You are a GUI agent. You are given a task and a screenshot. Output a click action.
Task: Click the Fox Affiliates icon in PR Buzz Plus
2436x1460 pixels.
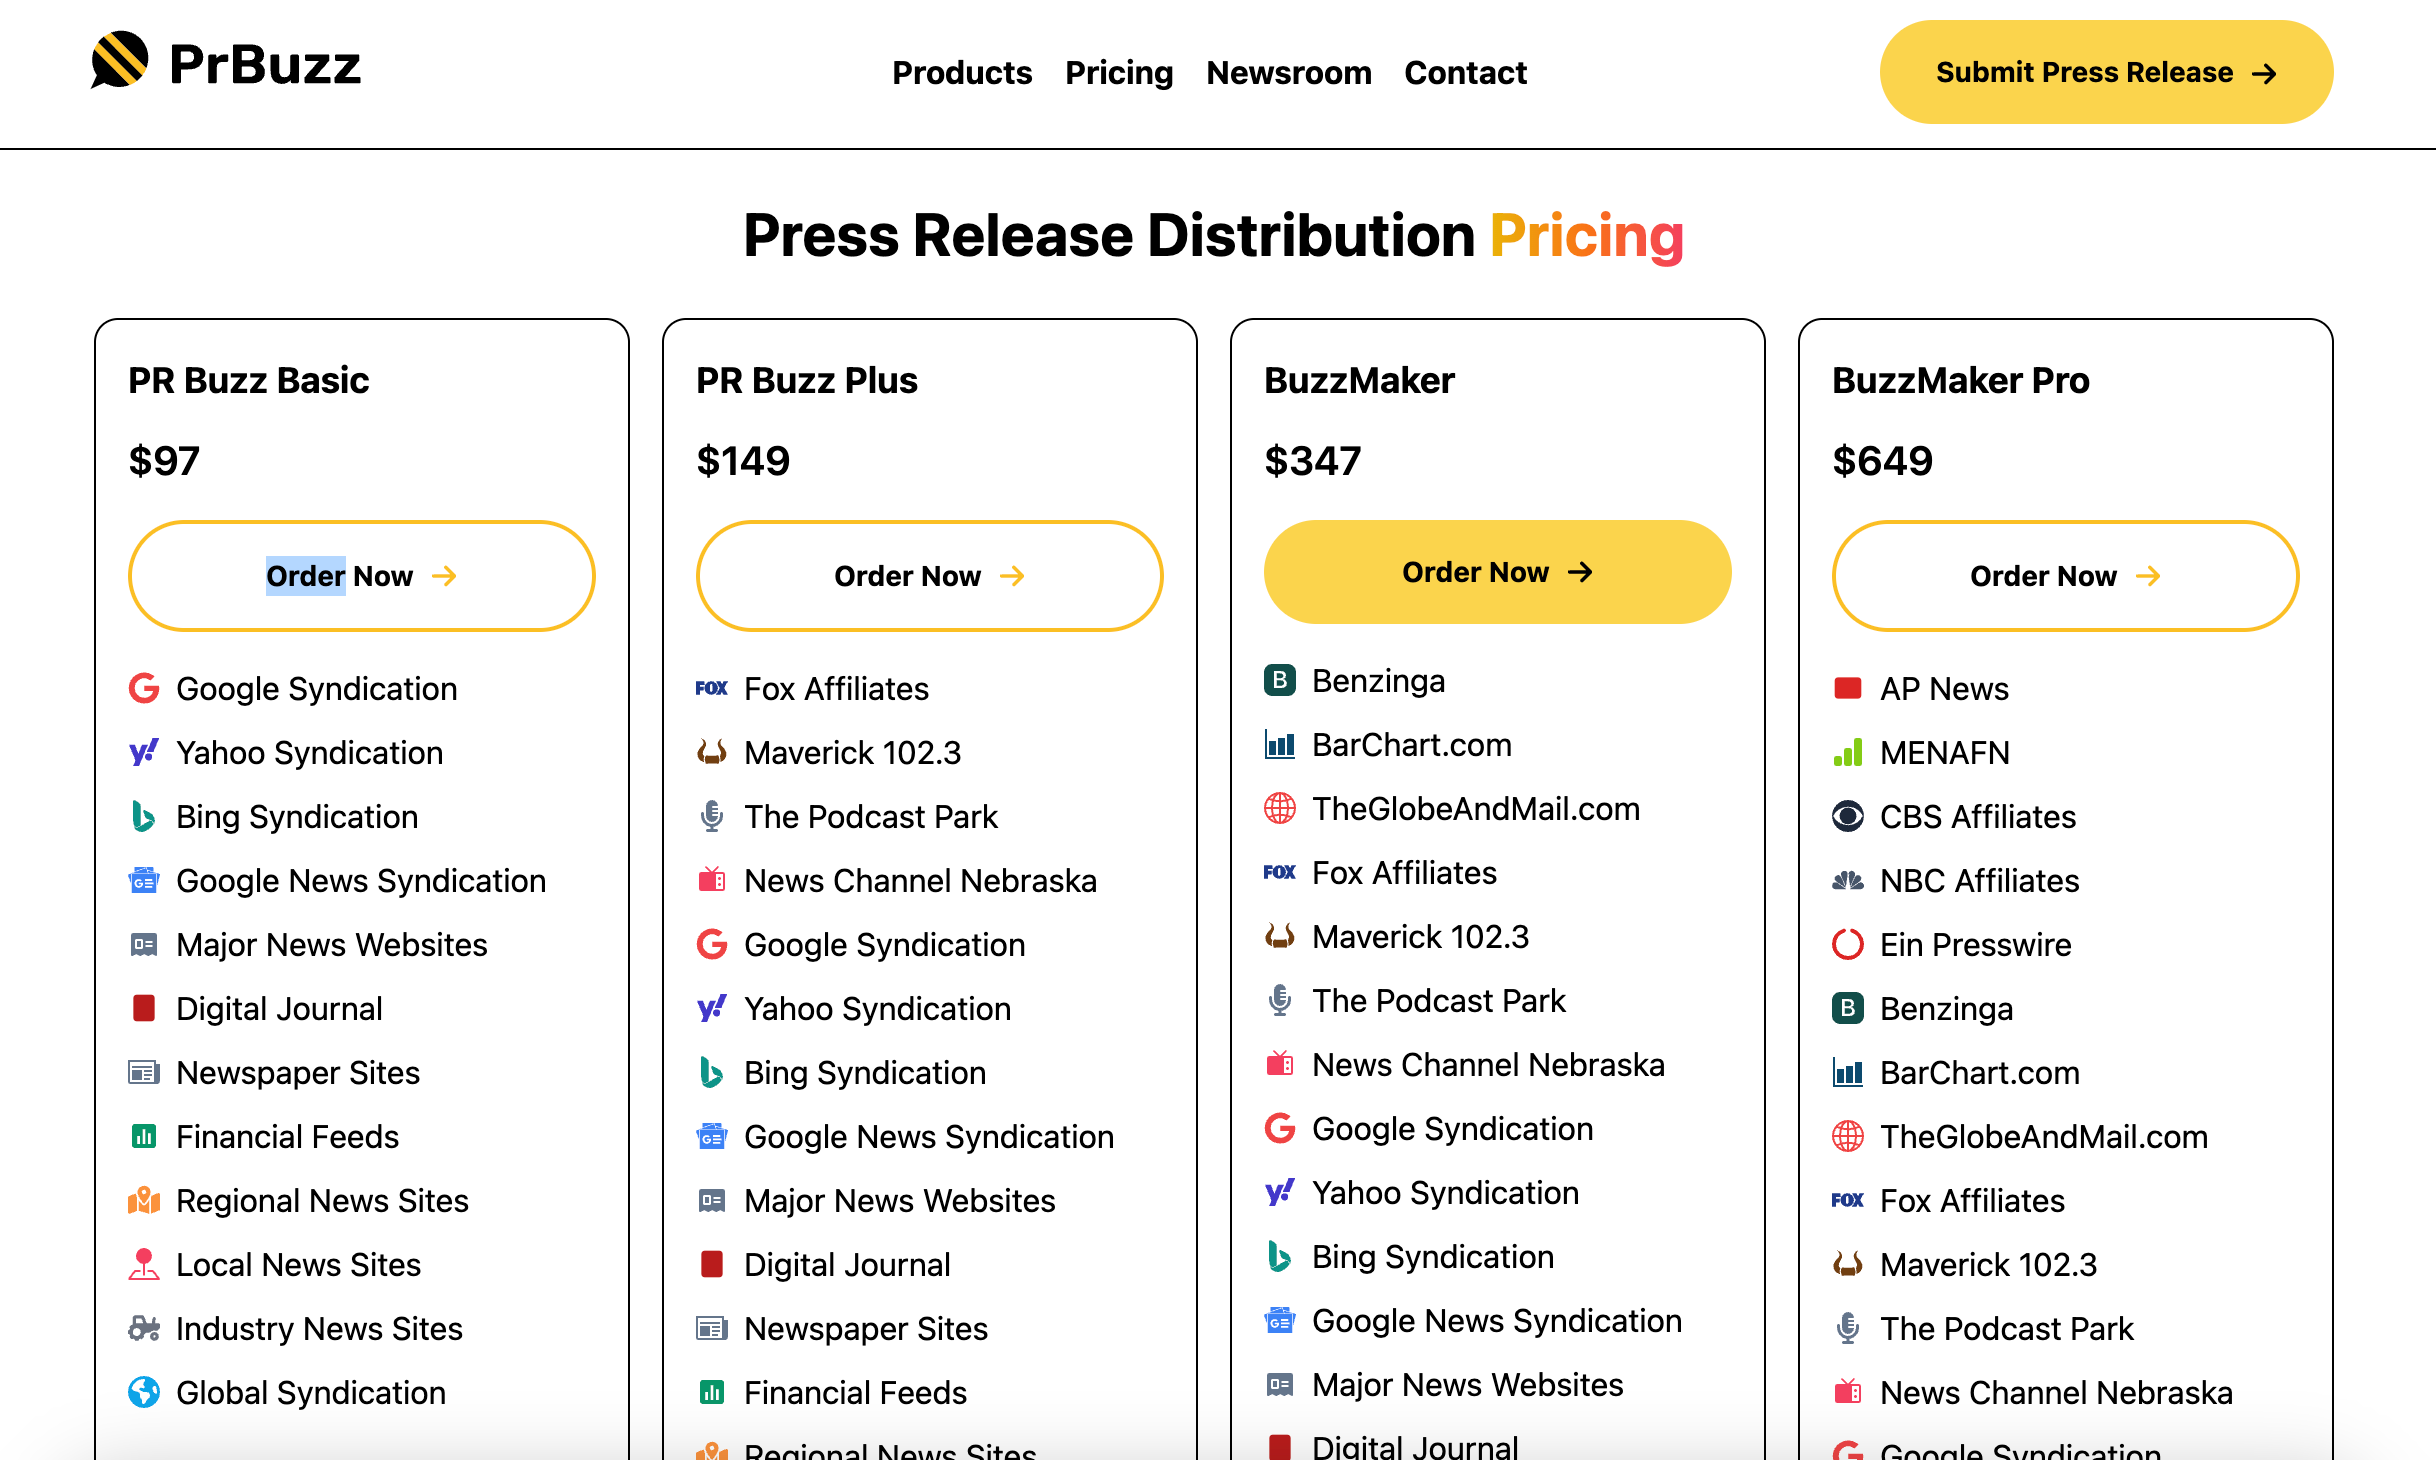(x=712, y=688)
